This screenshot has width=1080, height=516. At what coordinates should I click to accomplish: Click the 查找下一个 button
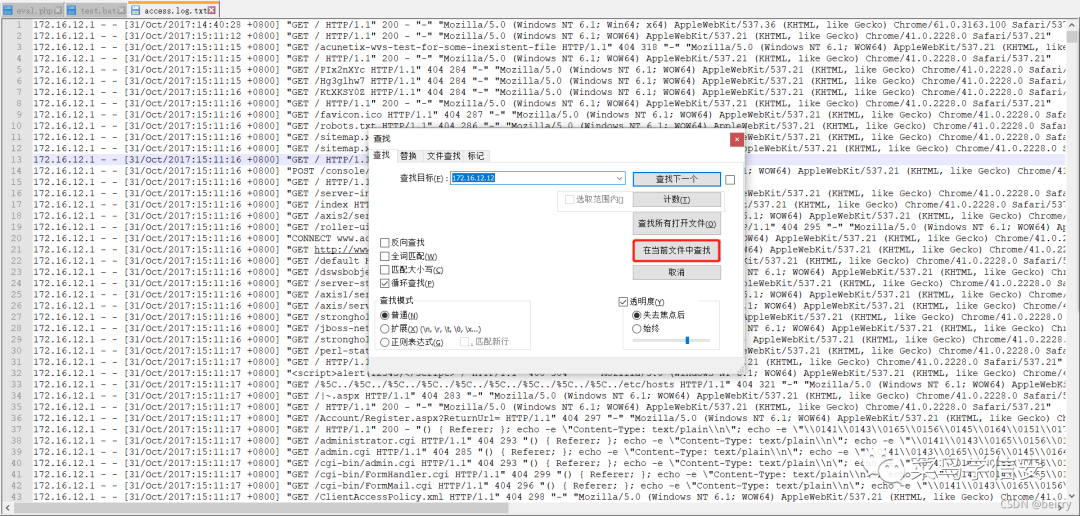[676, 178]
